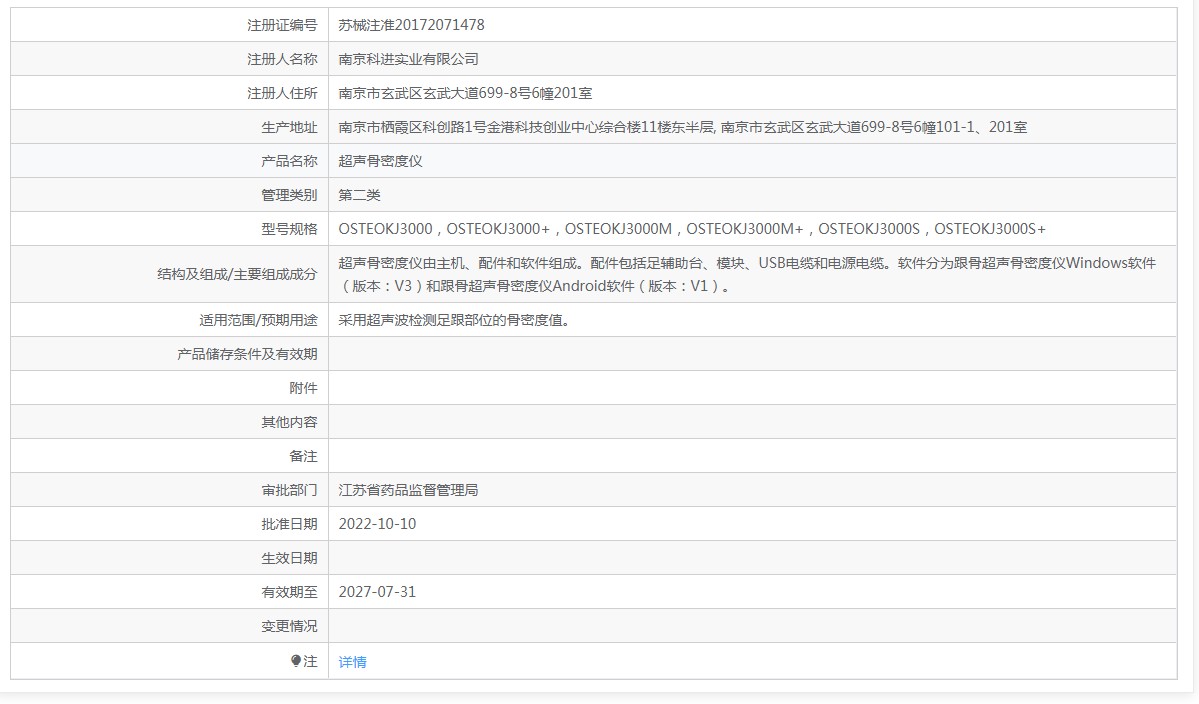
Task: Click the empty 备注 value cell
Action: coord(752,456)
